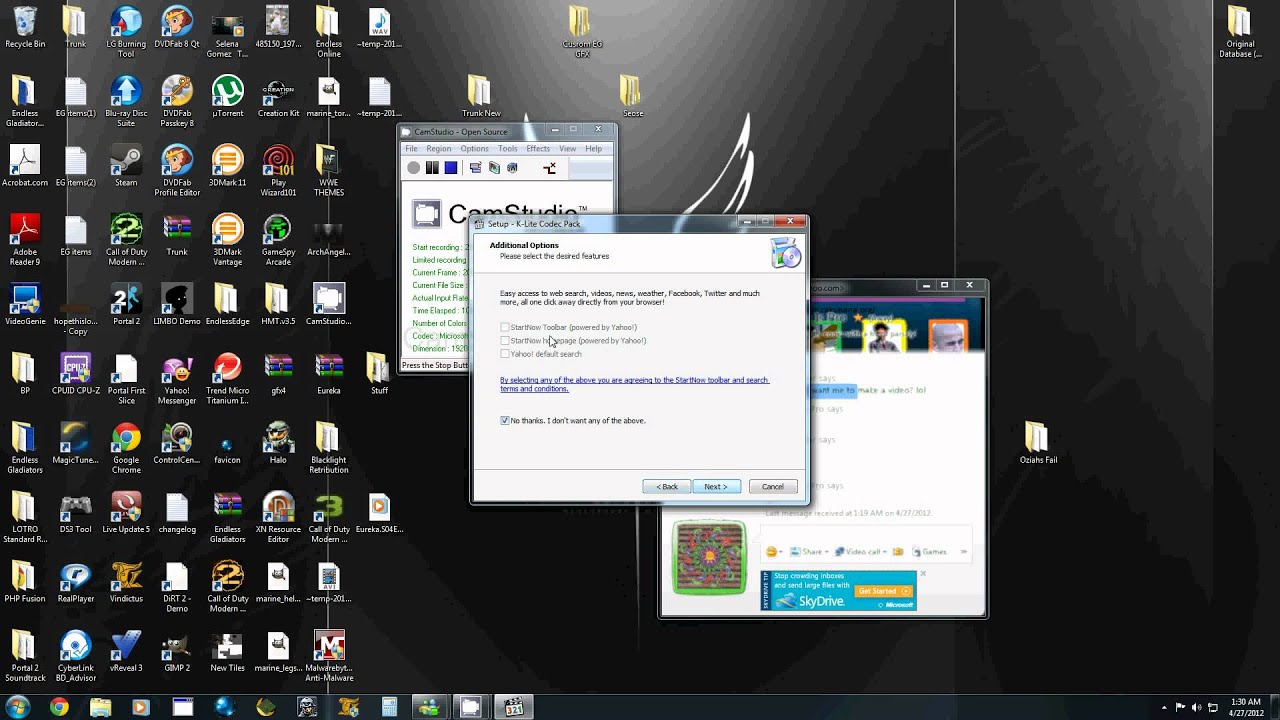The image size is (1280, 720).
Task: Open the Region menu in CamStudio
Action: coord(439,148)
